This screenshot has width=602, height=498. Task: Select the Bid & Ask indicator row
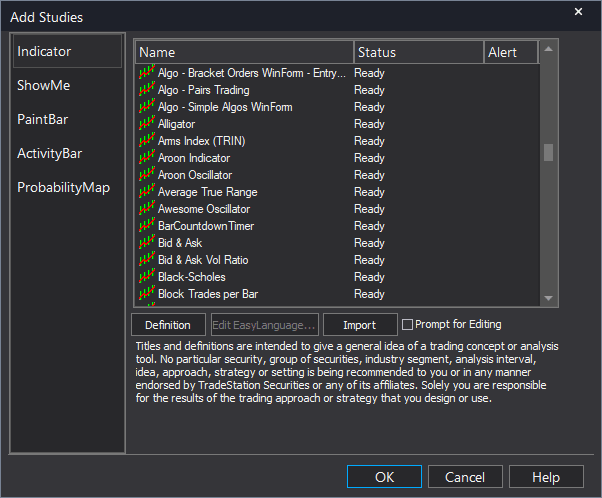[x=338, y=243]
